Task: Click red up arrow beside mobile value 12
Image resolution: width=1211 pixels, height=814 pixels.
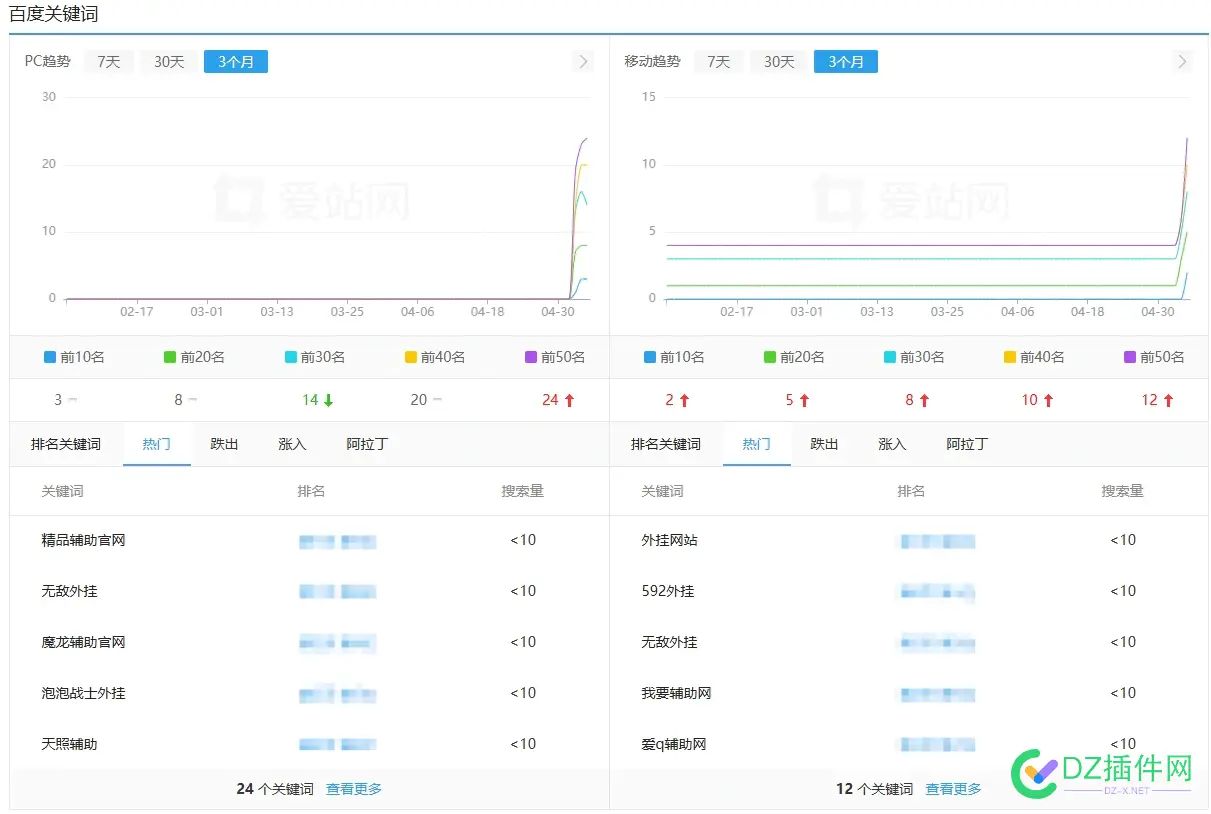Action: pyautogui.click(x=1168, y=400)
